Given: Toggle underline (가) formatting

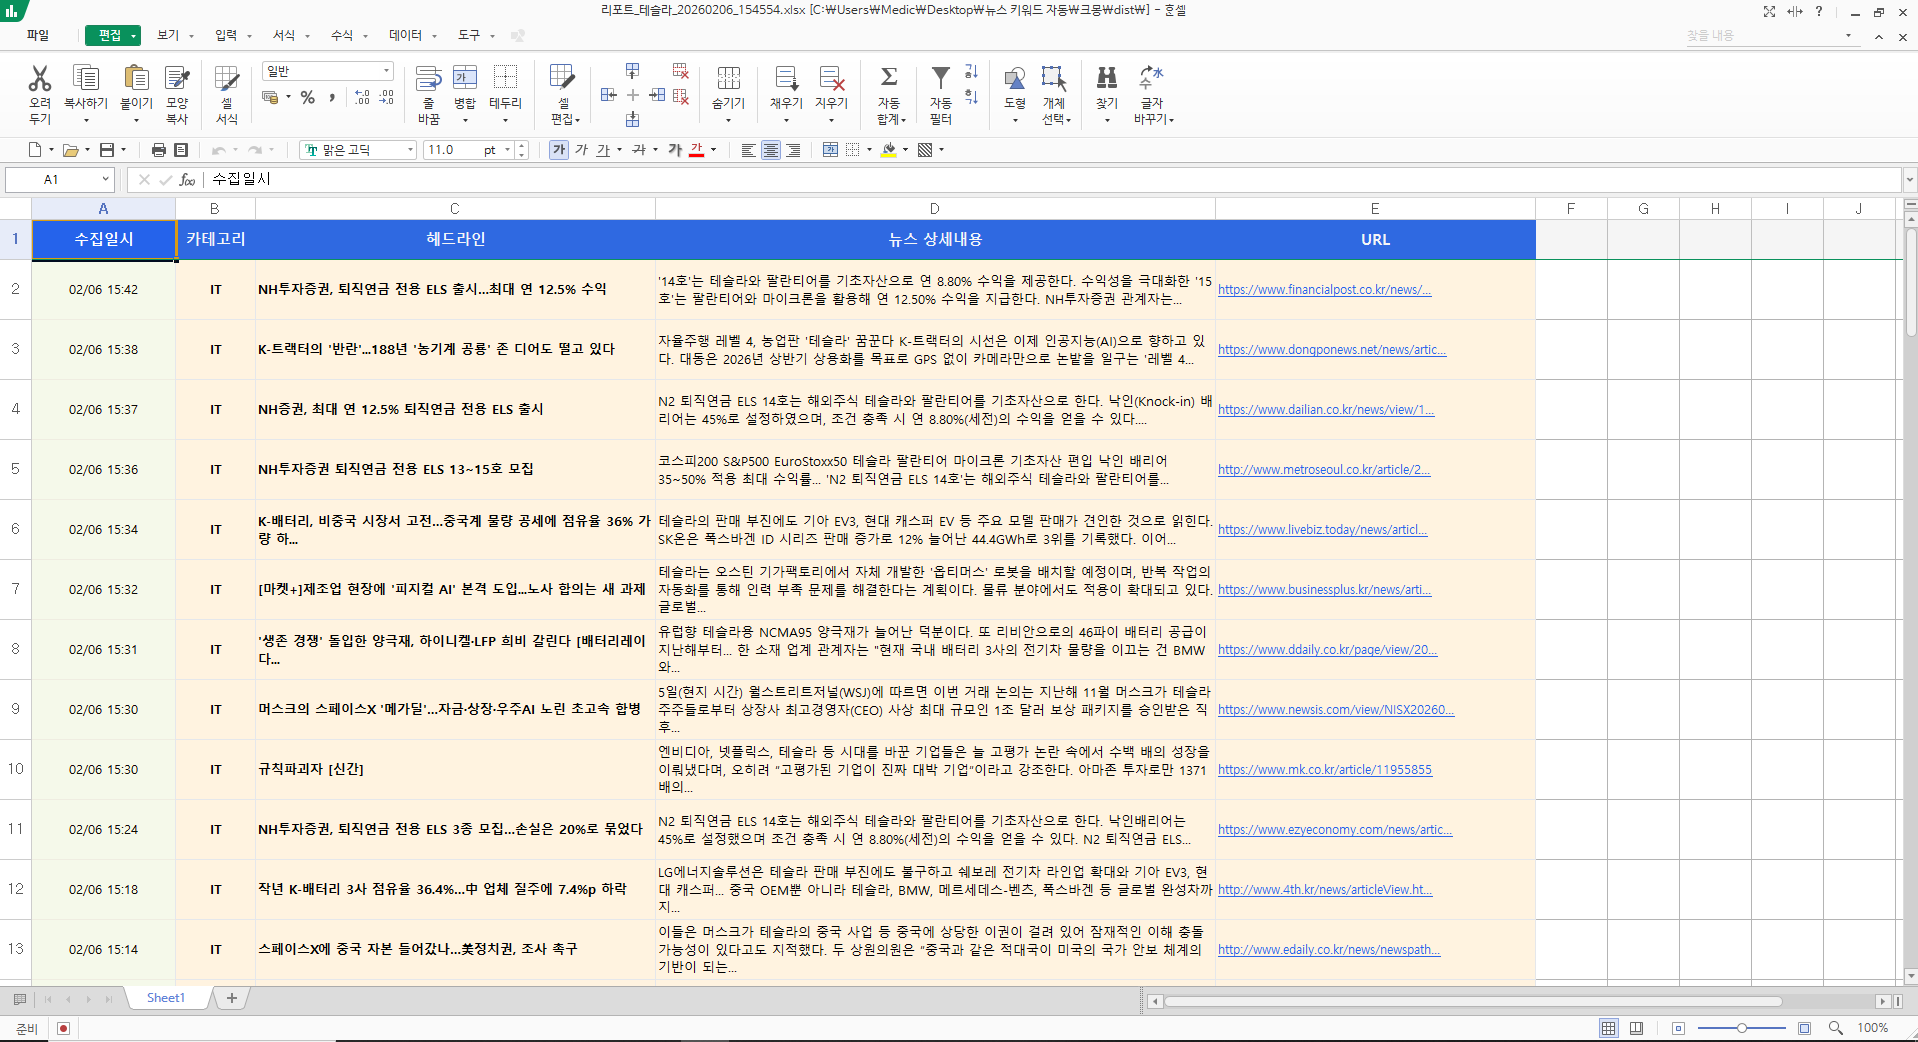Looking at the screenshot, I should (x=603, y=150).
